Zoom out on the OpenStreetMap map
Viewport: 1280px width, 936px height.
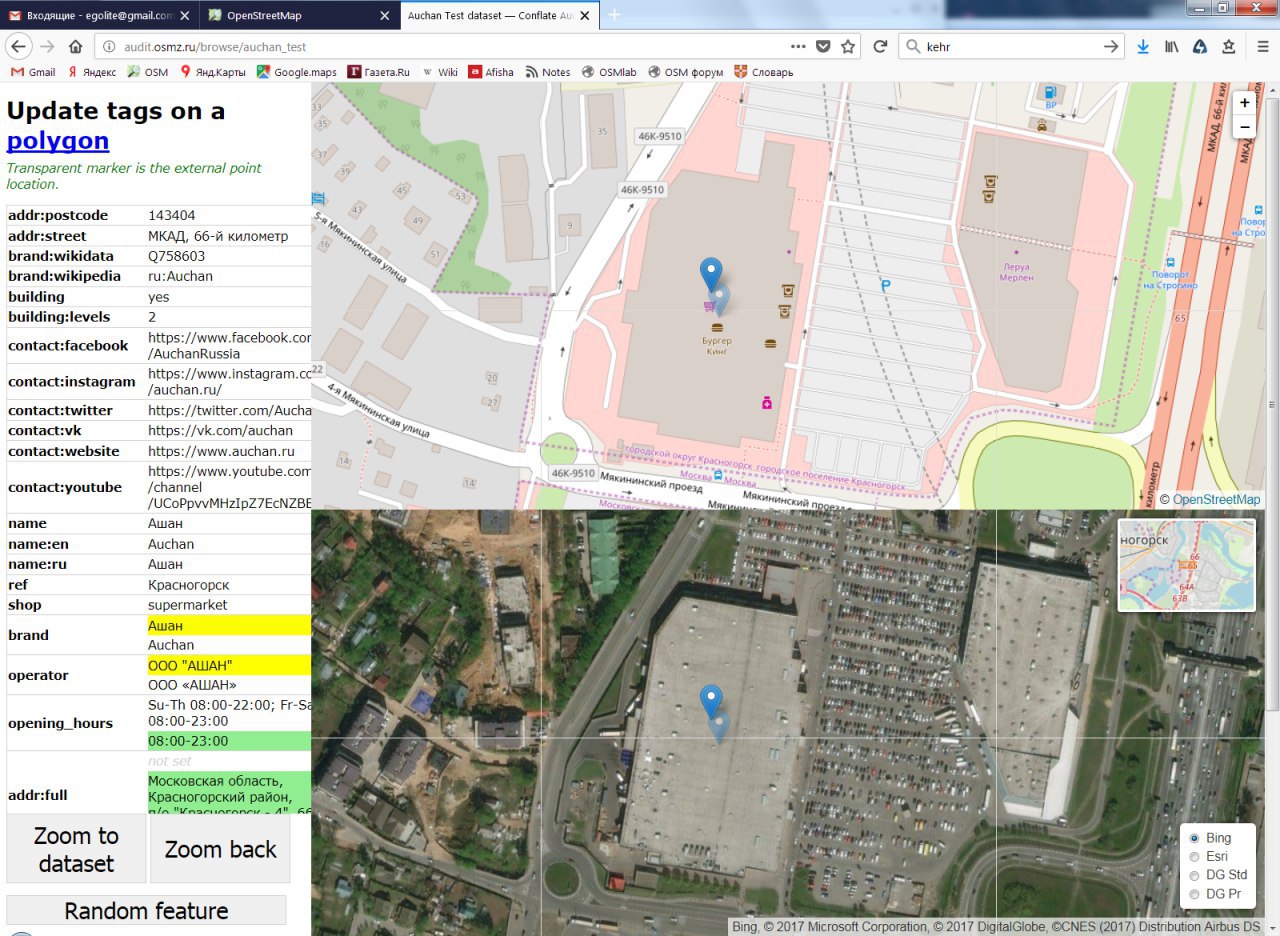(1244, 127)
